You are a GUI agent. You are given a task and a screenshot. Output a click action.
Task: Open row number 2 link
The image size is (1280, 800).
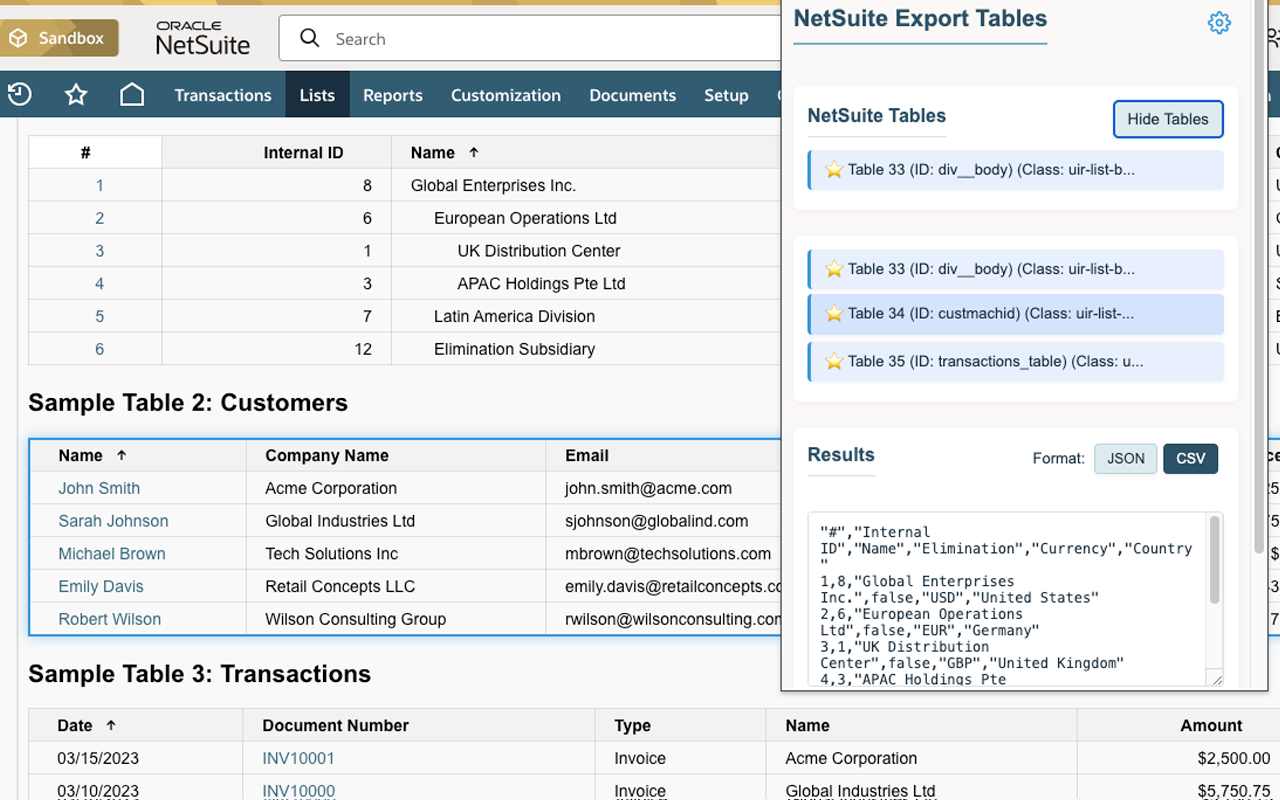[x=99, y=218]
